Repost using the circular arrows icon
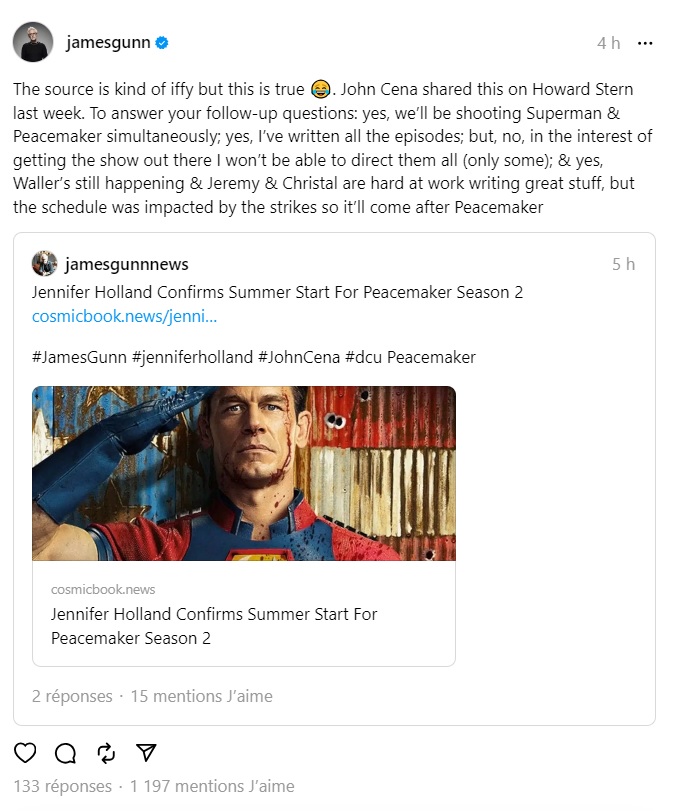 tap(106, 753)
